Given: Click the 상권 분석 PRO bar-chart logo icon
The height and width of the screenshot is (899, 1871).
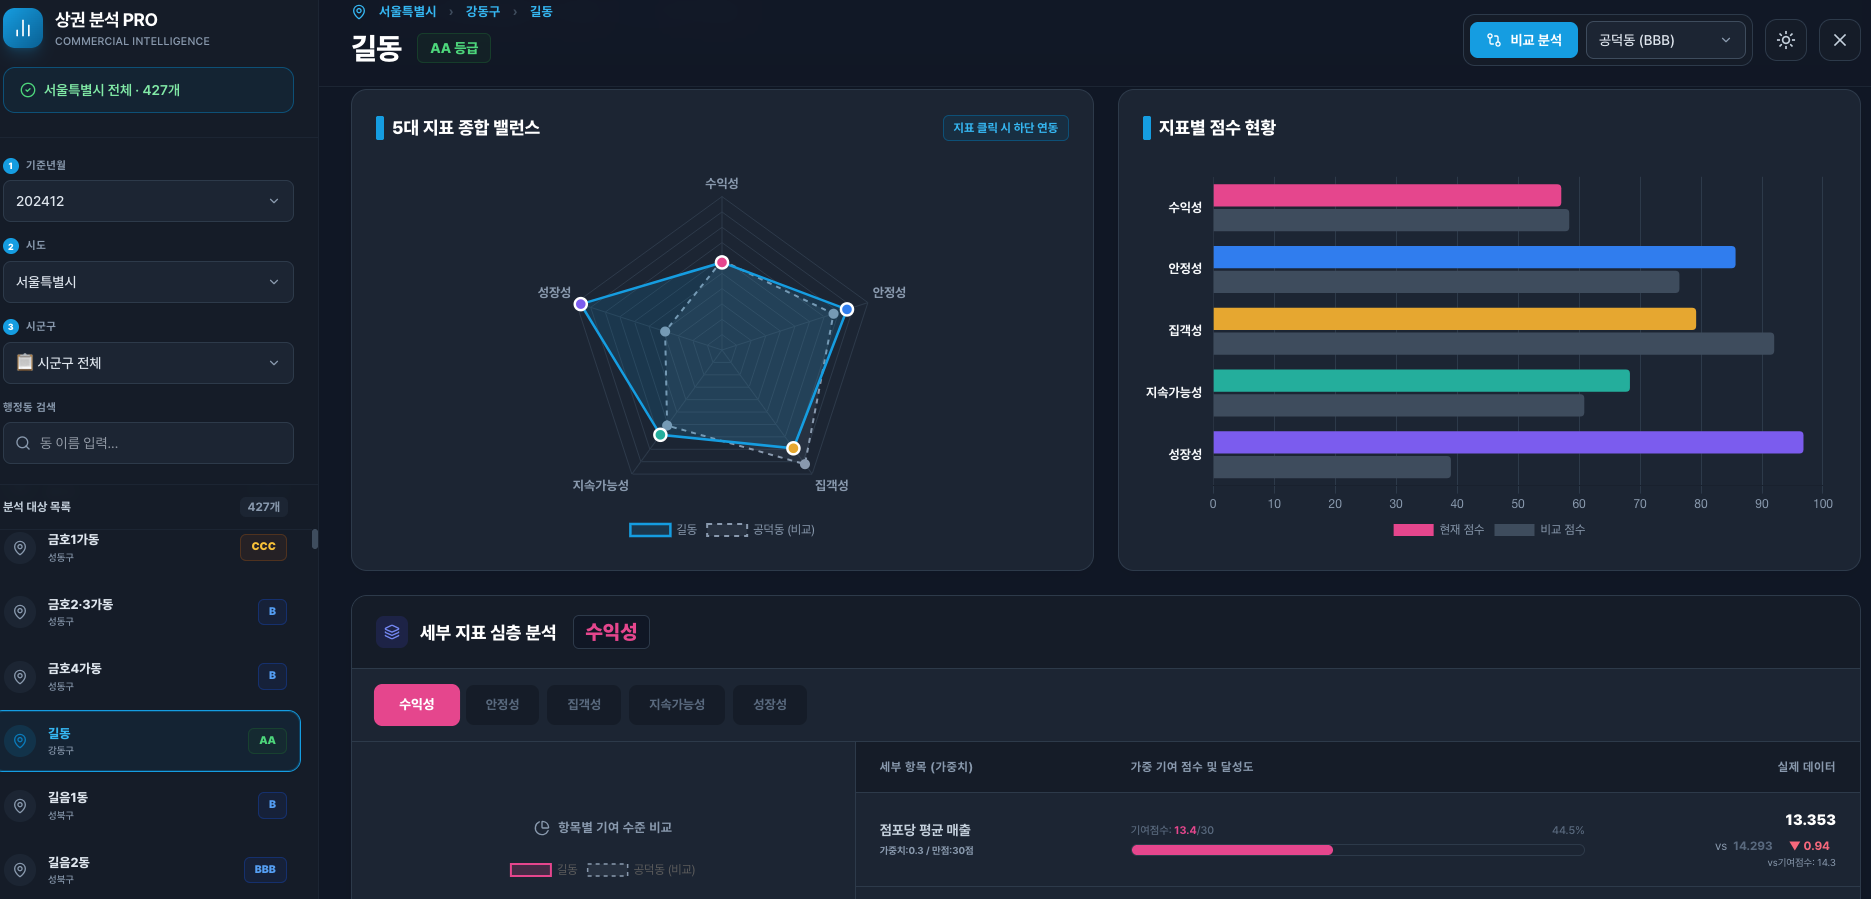Looking at the screenshot, I should (x=23, y=29).
